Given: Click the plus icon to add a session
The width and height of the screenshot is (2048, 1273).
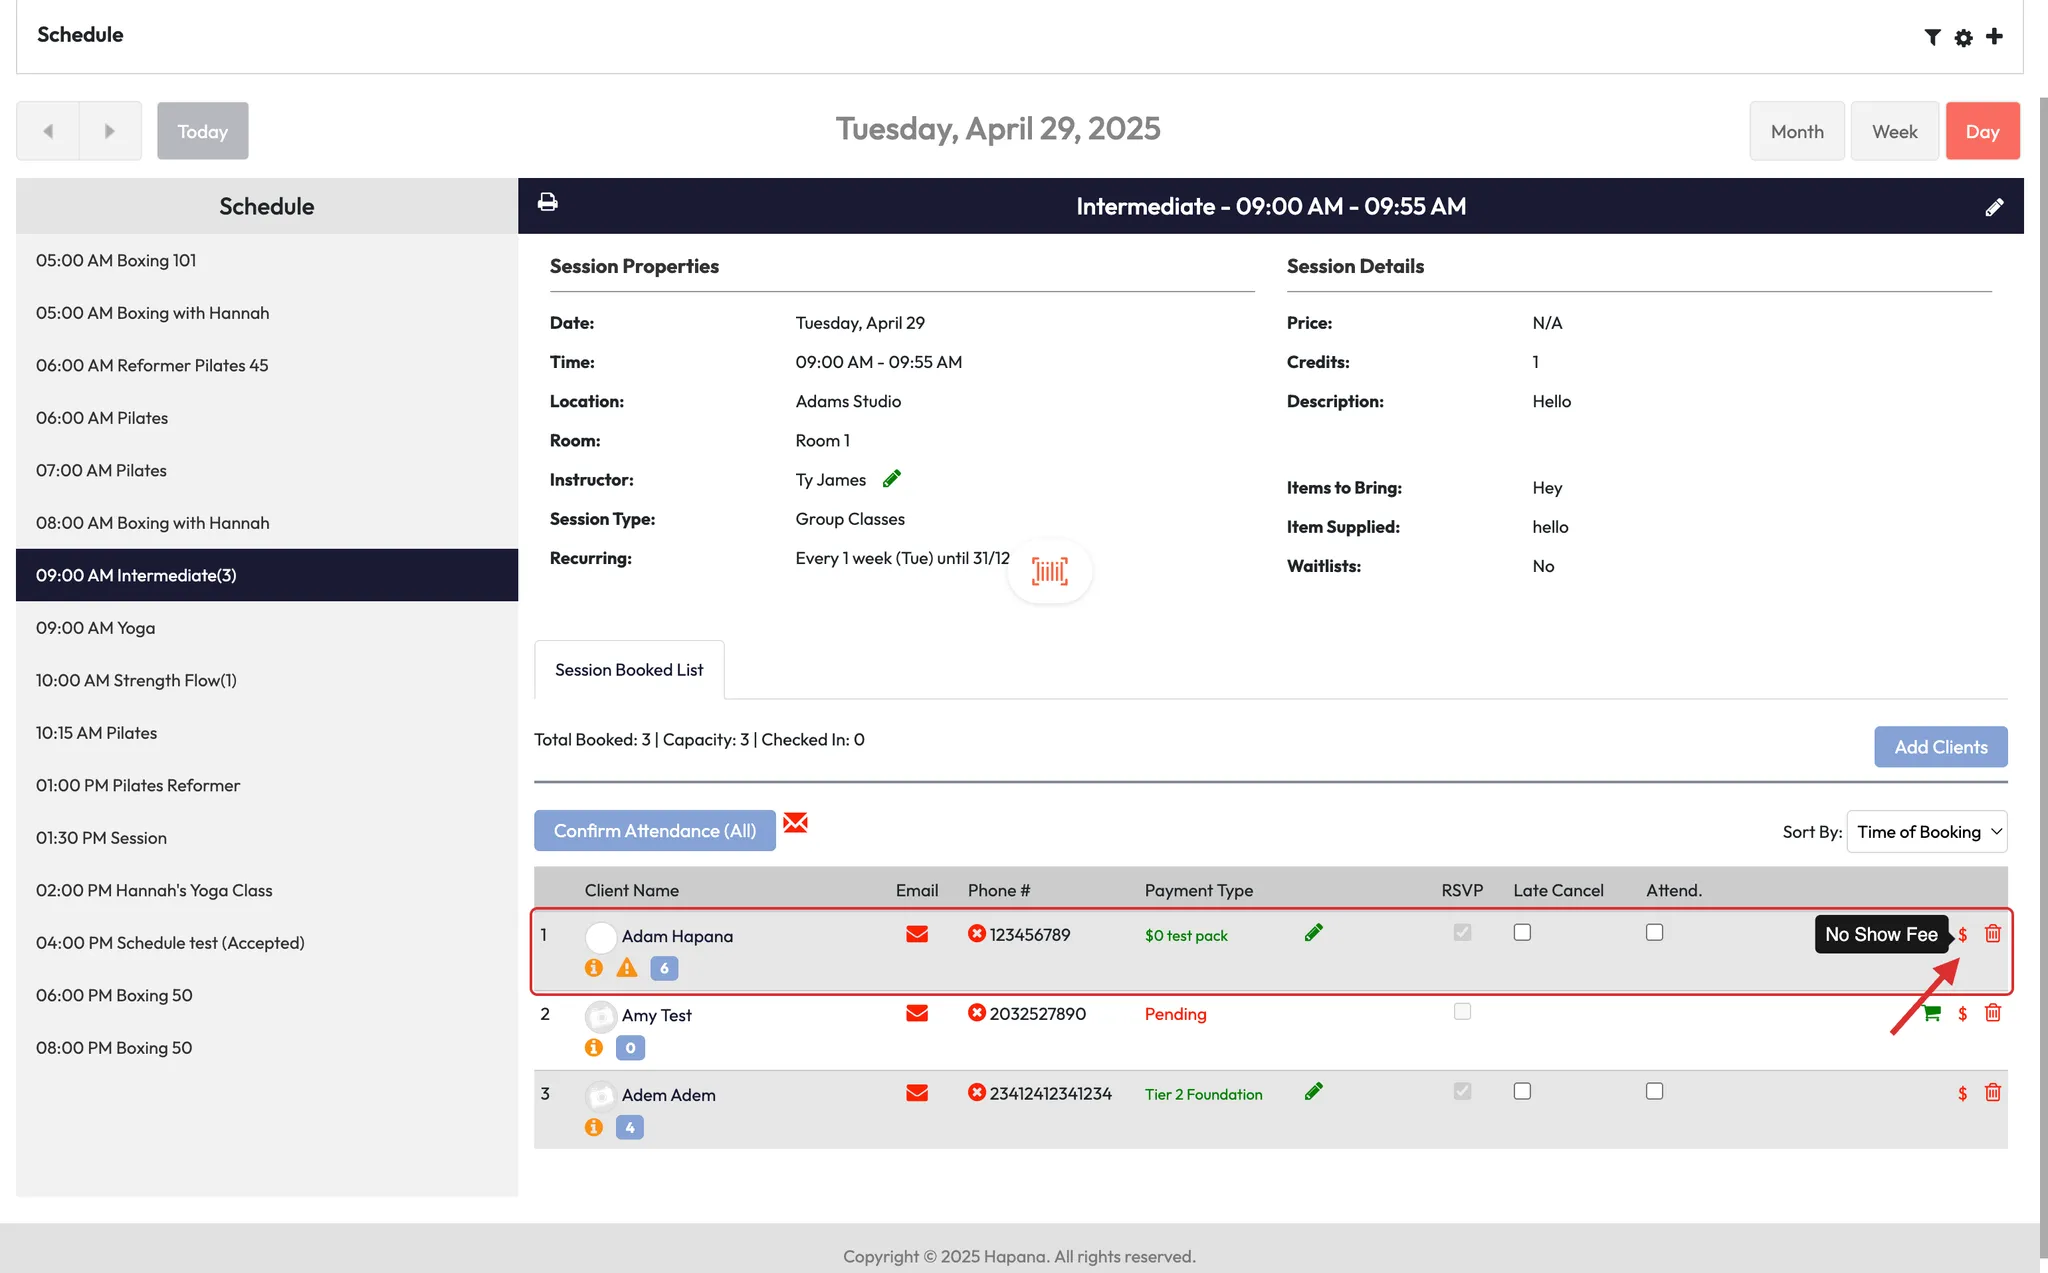Looking at the screenshot, I should 1994,37.
